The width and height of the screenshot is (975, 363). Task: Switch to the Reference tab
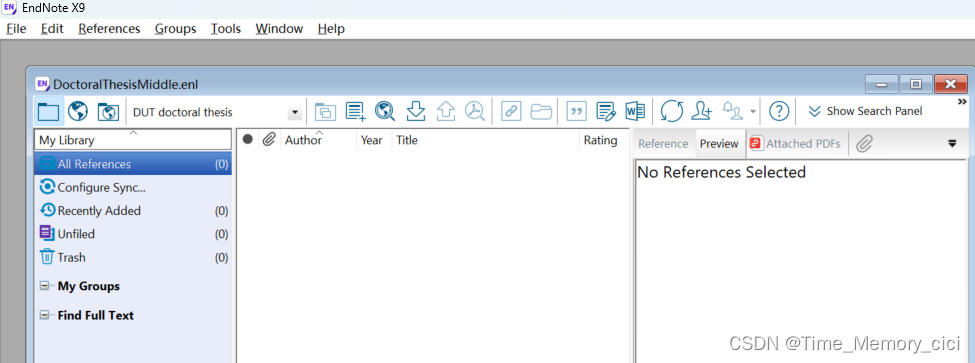pos(663,144)
